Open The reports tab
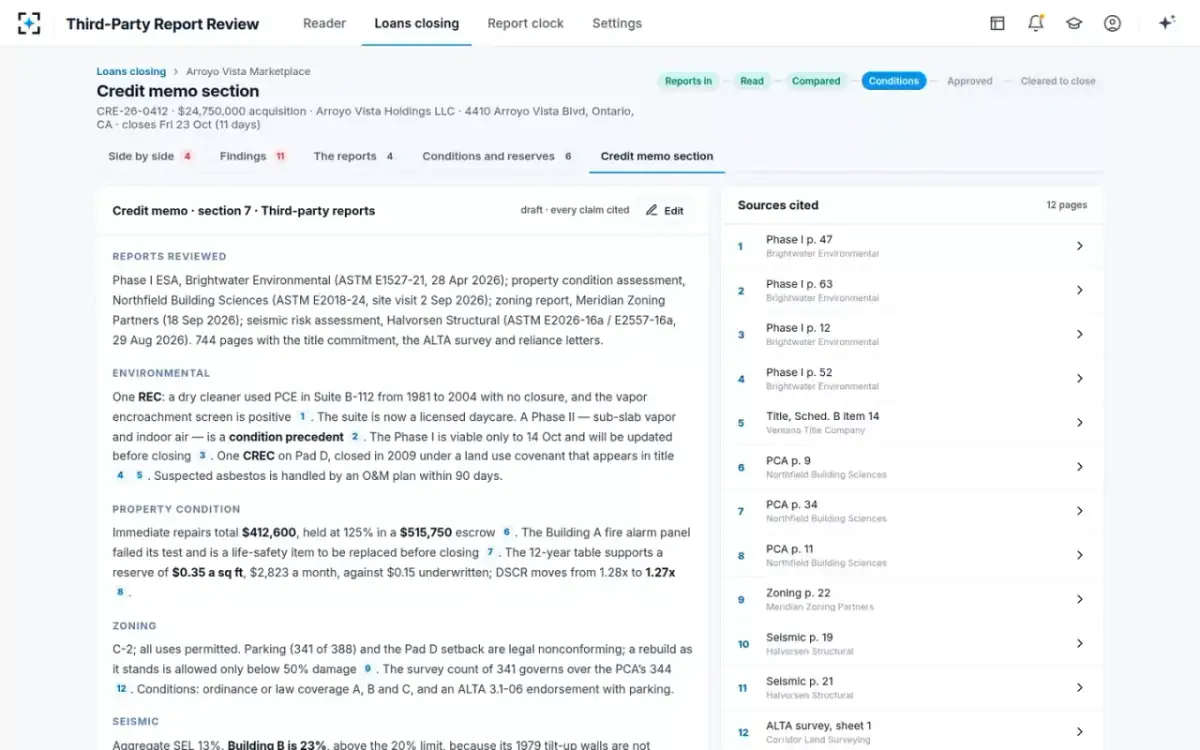 tap(354, 156)
